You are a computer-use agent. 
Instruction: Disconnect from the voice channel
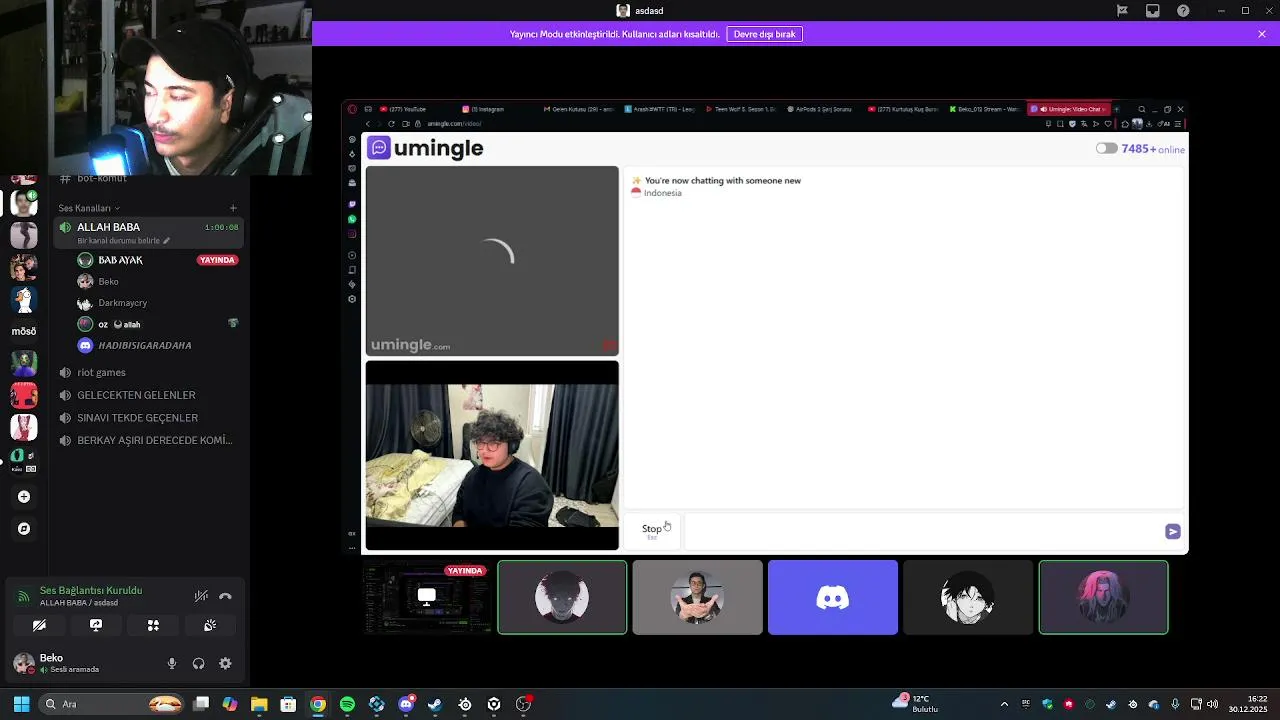(x=225, y=596)
